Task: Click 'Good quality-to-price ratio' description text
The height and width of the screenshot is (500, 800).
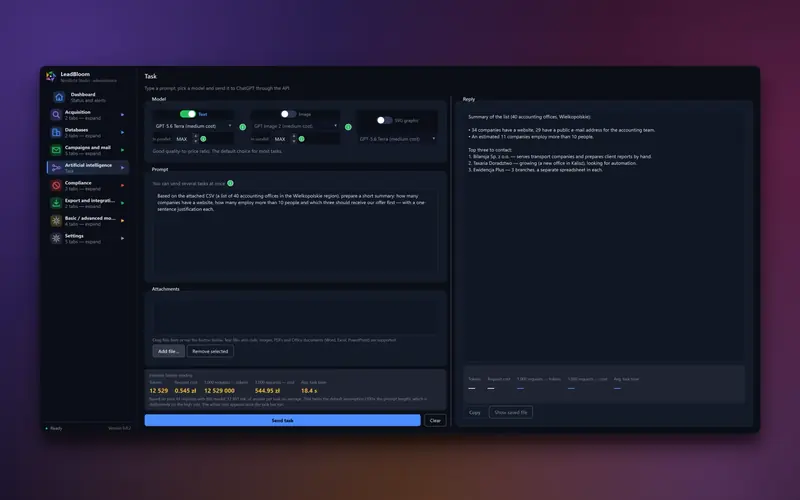Action: click(217, 152)
